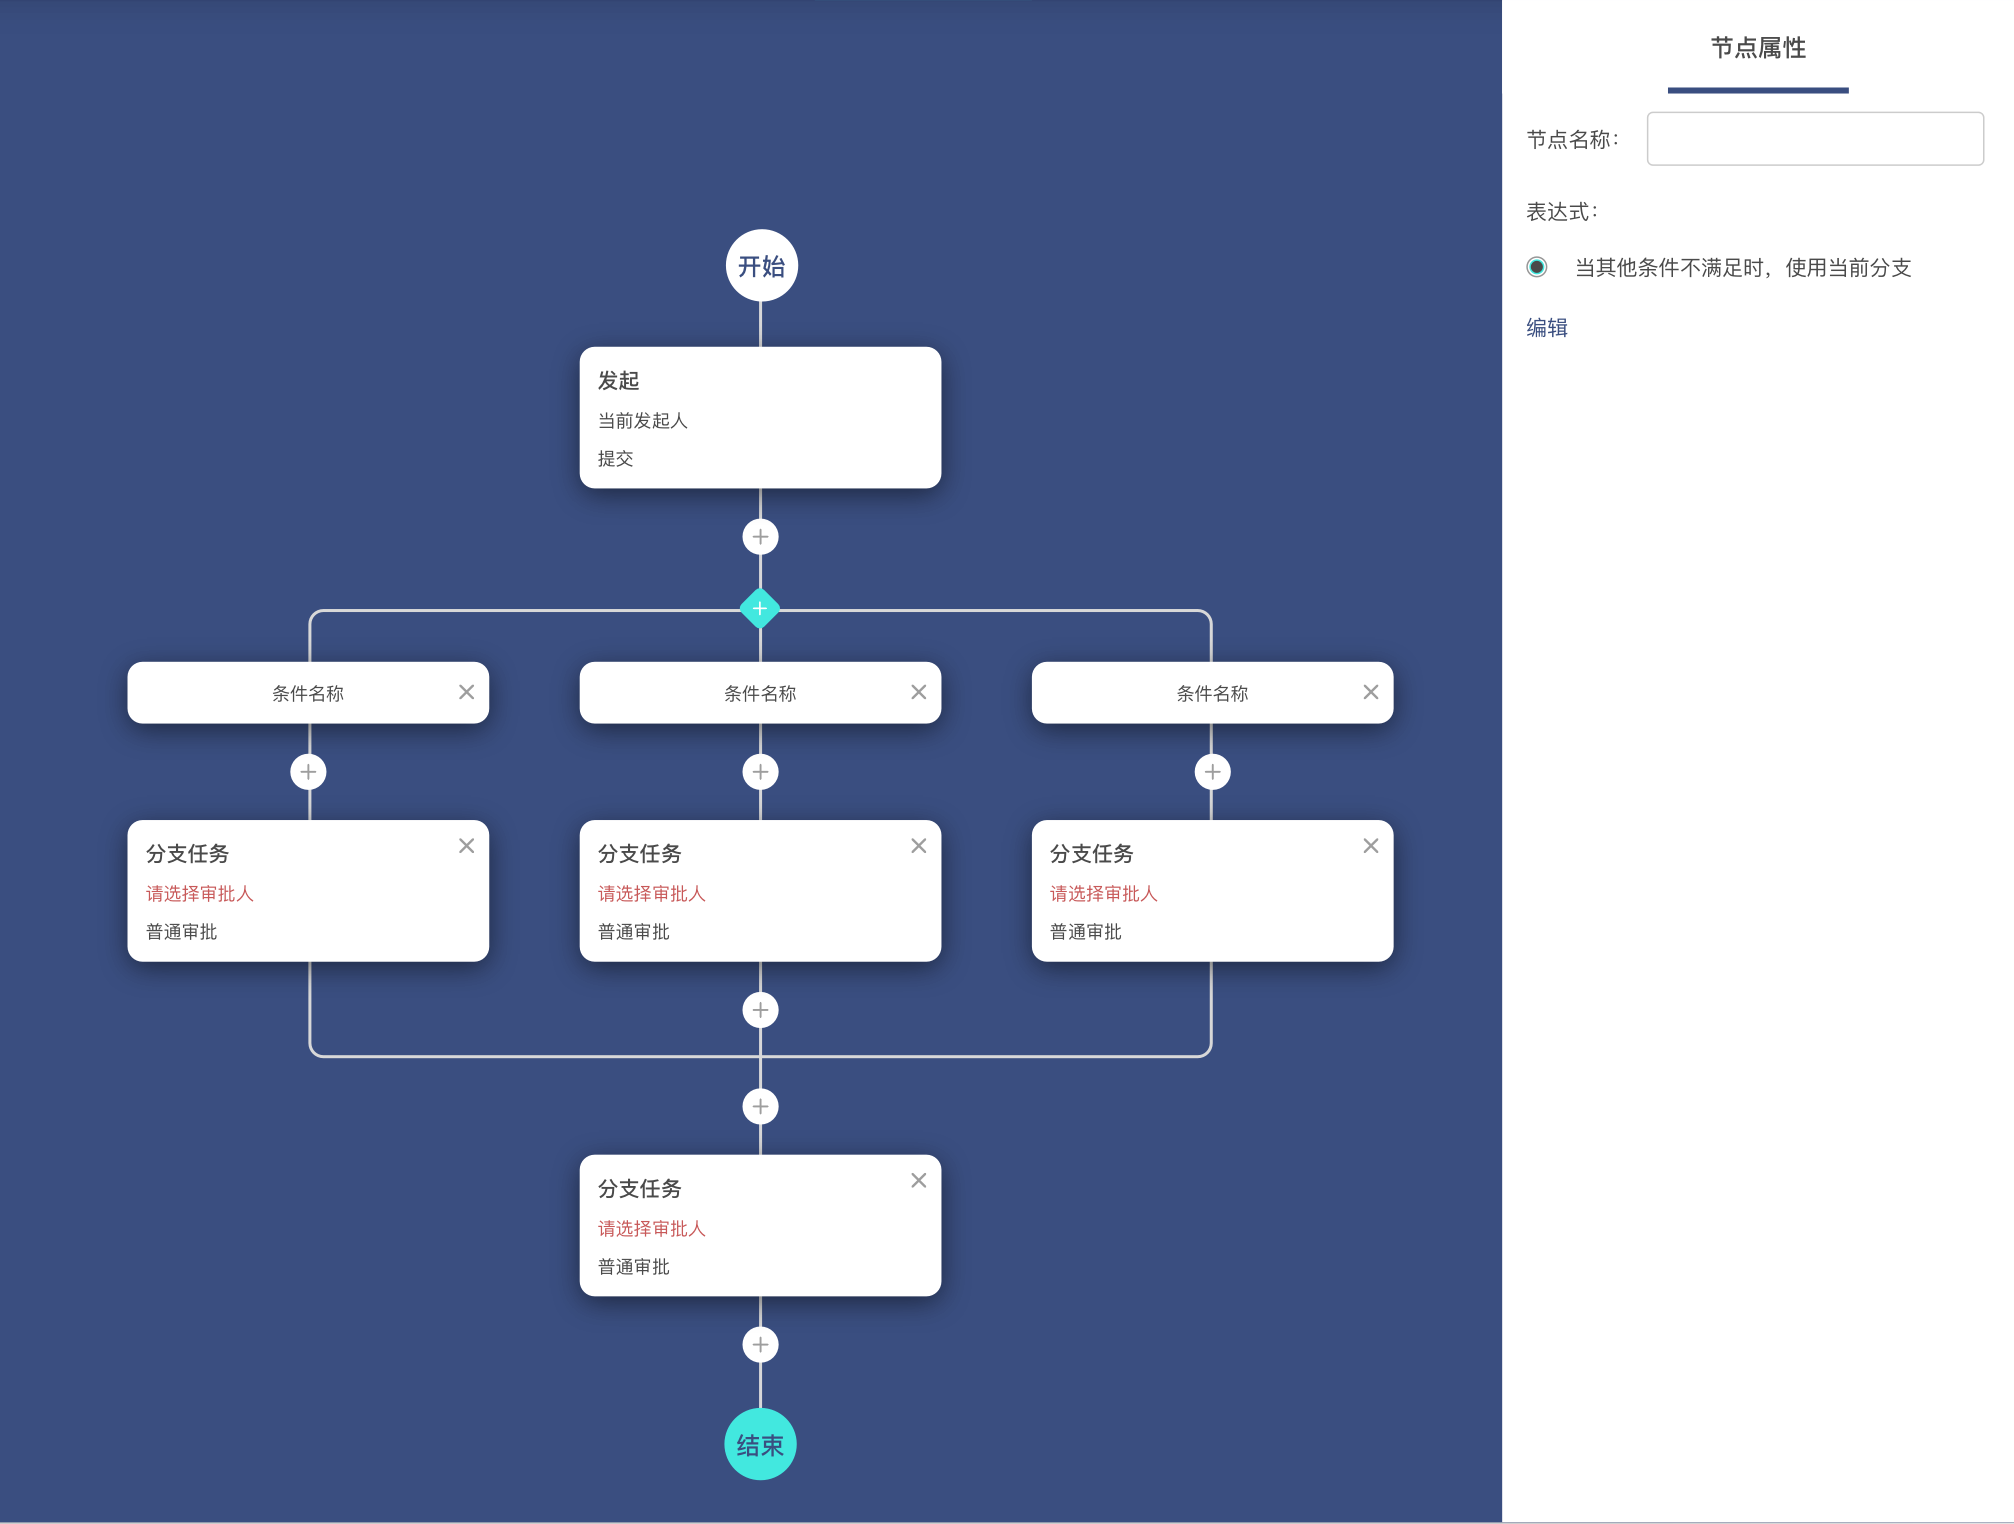Select the 当其他条件不满足时 radio option
Viewport: 2014px width, 1524px height.
click(x=1537, y=267)
